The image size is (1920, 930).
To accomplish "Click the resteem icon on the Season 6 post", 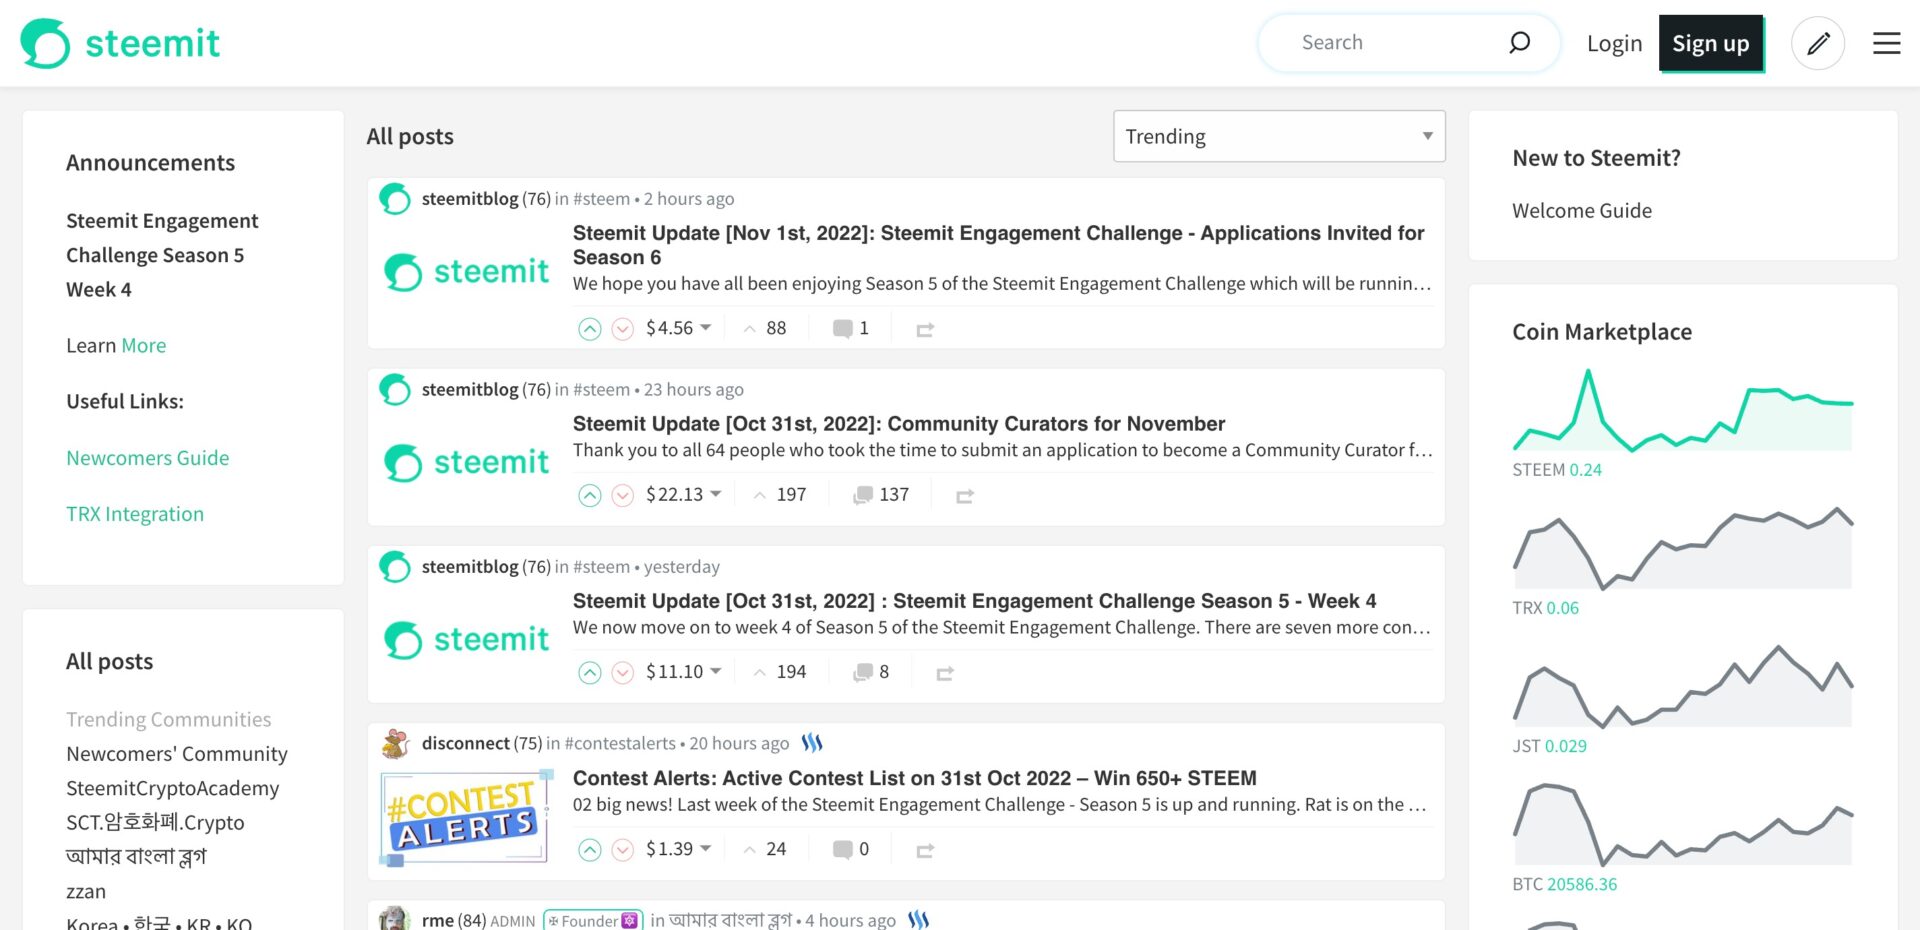I will point(924,327).
